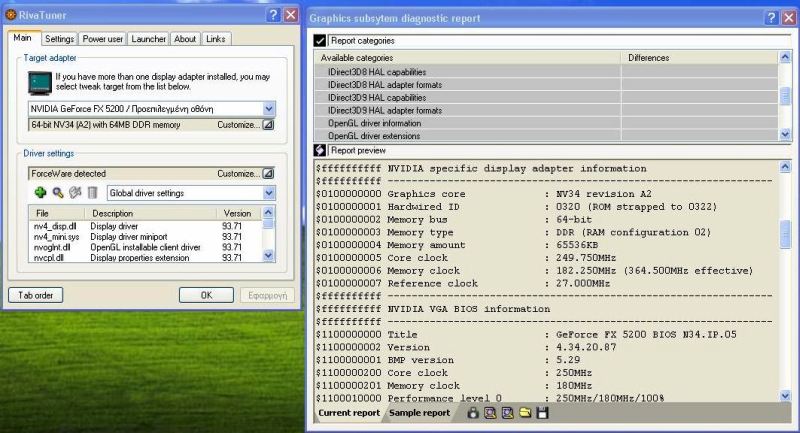
Task: Click the Report preview header icon
Action: pyautogui.click(x=320, y=150)
